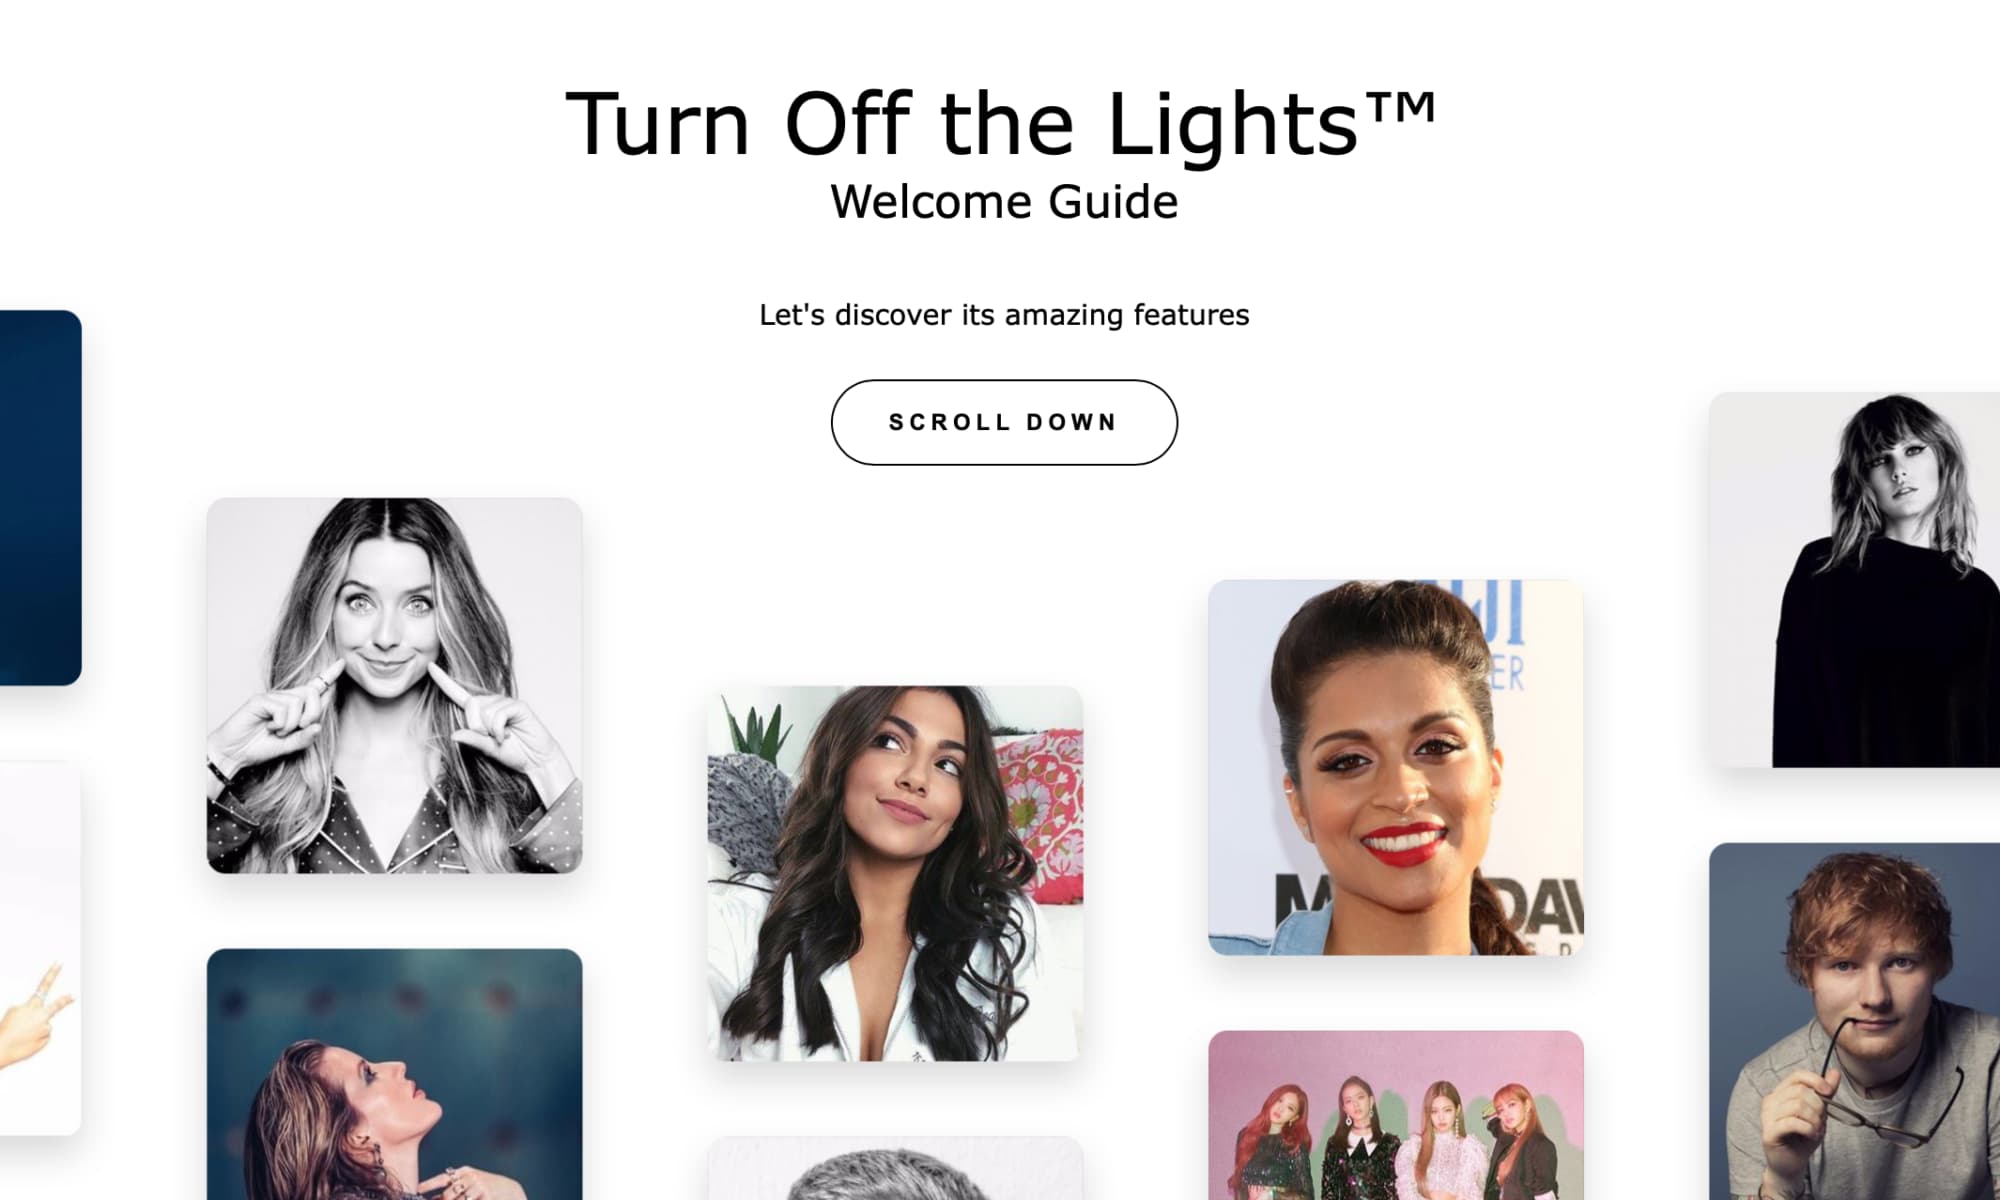Select the Welcome Guide heading text
2000x1200 pixels.
[1000, 201]
